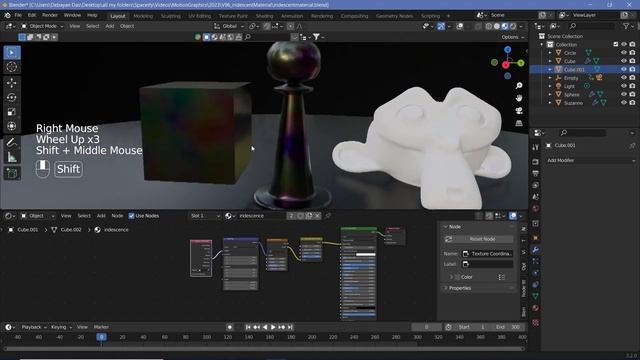Expand the Suzanne object in outliner
The height and width of the screenshot is (360, 640).
(x=550, y=103)
